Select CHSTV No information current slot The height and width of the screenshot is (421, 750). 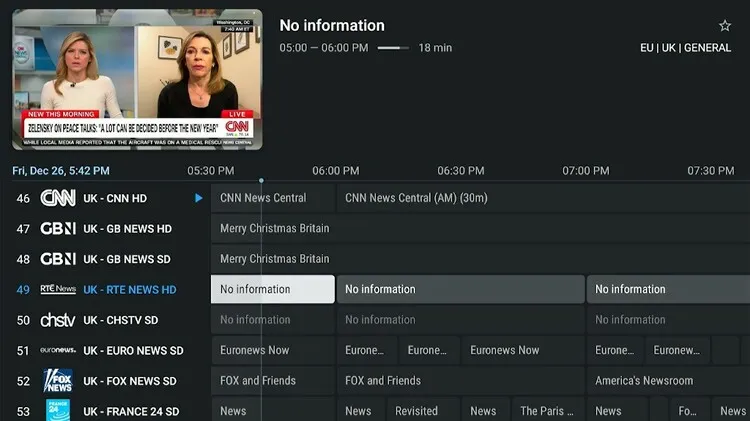273,320
